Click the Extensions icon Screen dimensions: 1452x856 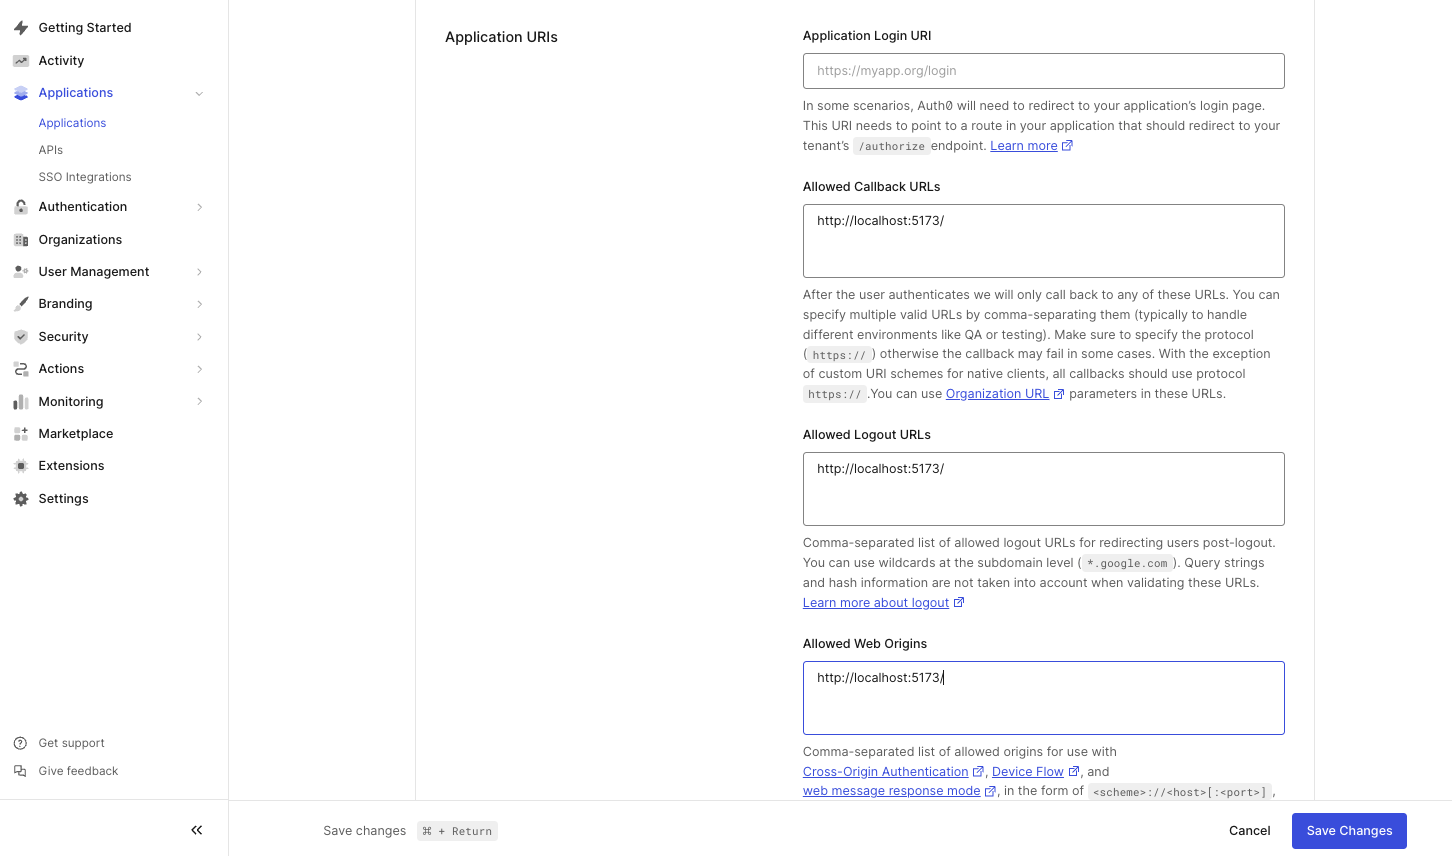(x=19, y=465)
